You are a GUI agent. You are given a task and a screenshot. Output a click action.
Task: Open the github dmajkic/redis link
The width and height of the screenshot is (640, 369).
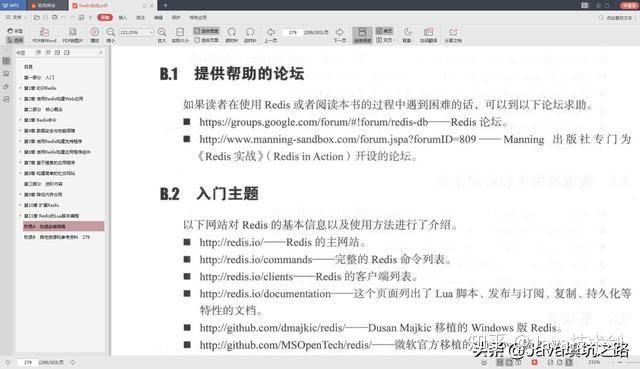pyautogui.click(x=272, y=328)
